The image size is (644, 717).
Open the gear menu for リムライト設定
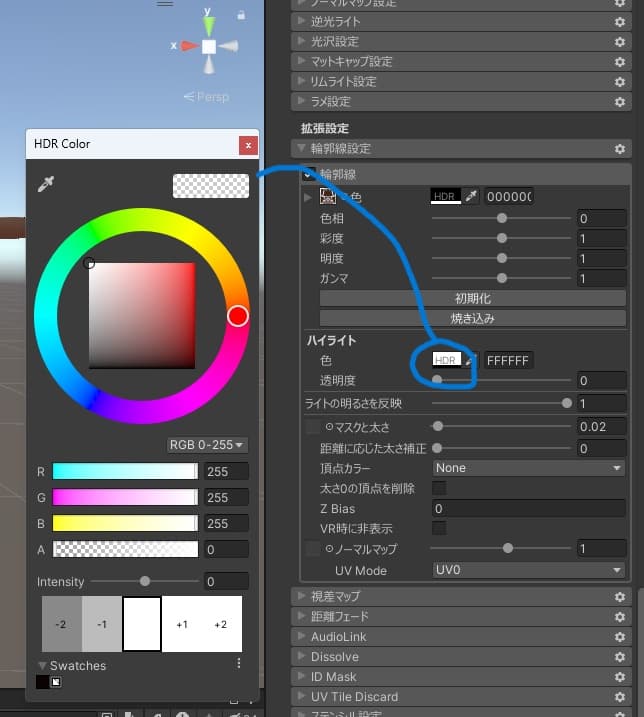click(620, 82)
